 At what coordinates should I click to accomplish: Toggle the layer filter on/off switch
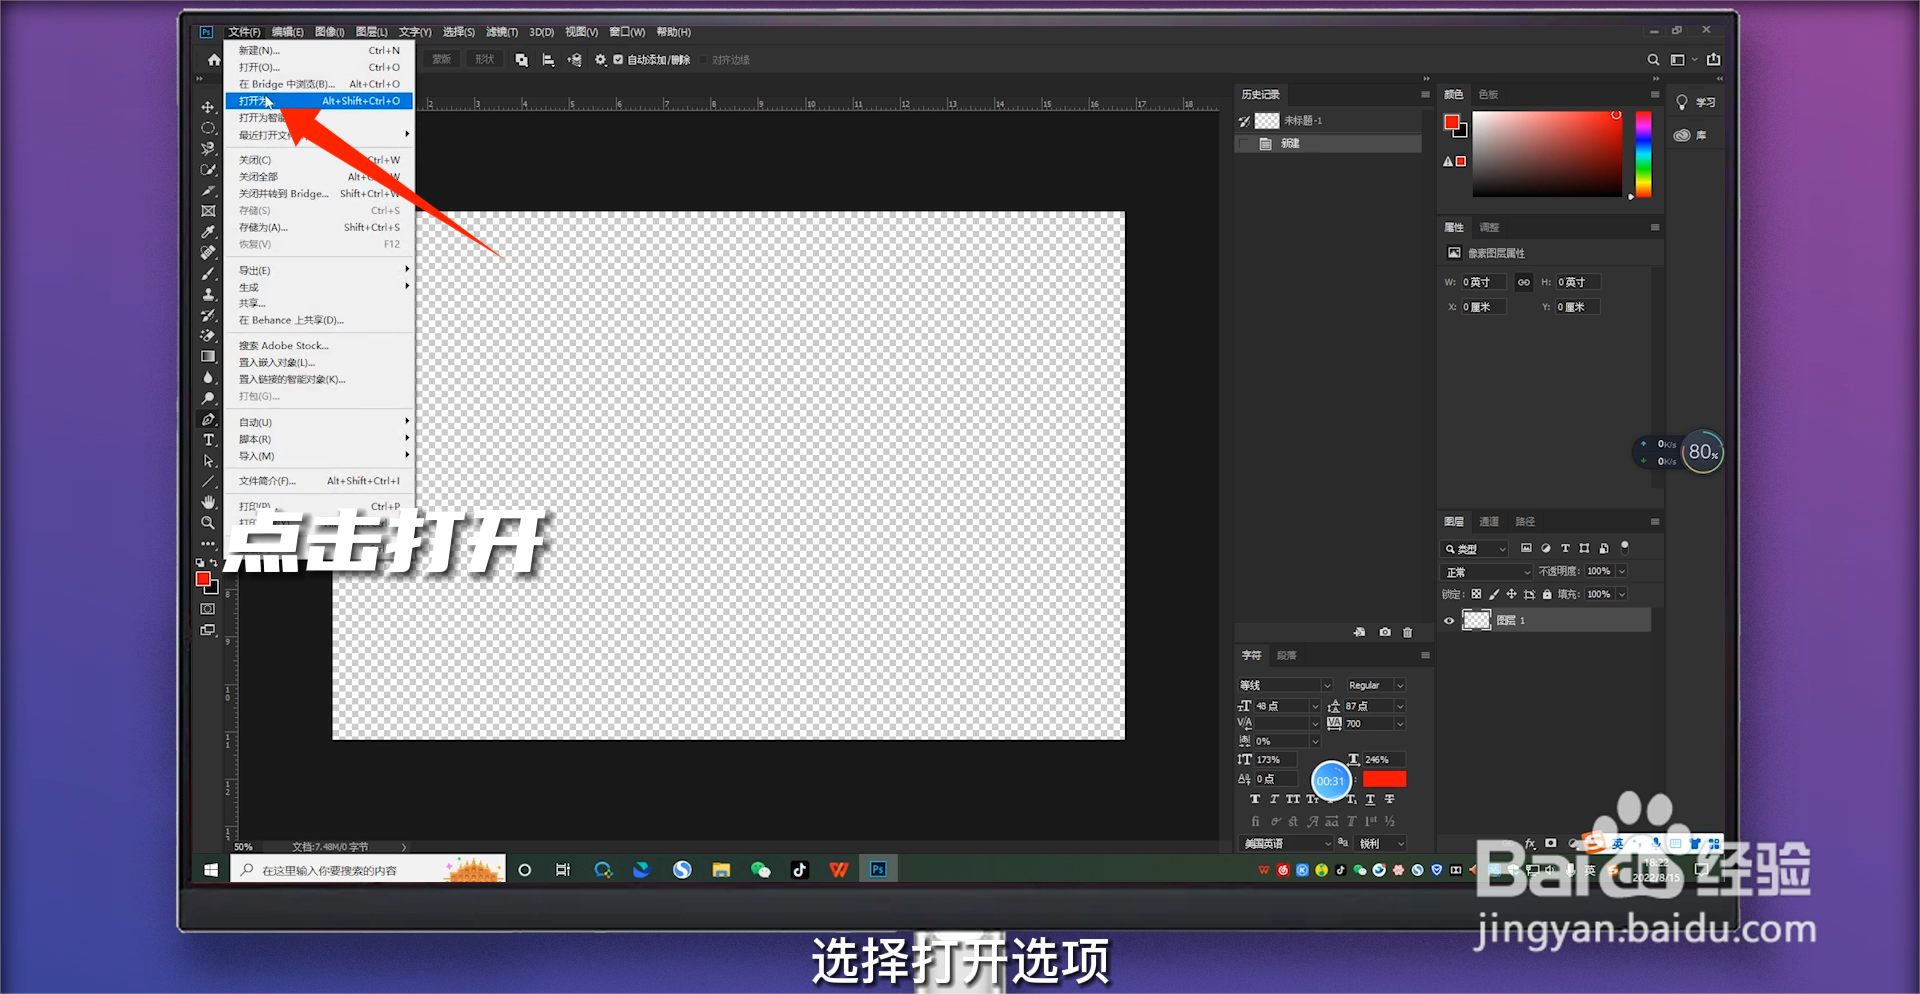(1625, 547)
